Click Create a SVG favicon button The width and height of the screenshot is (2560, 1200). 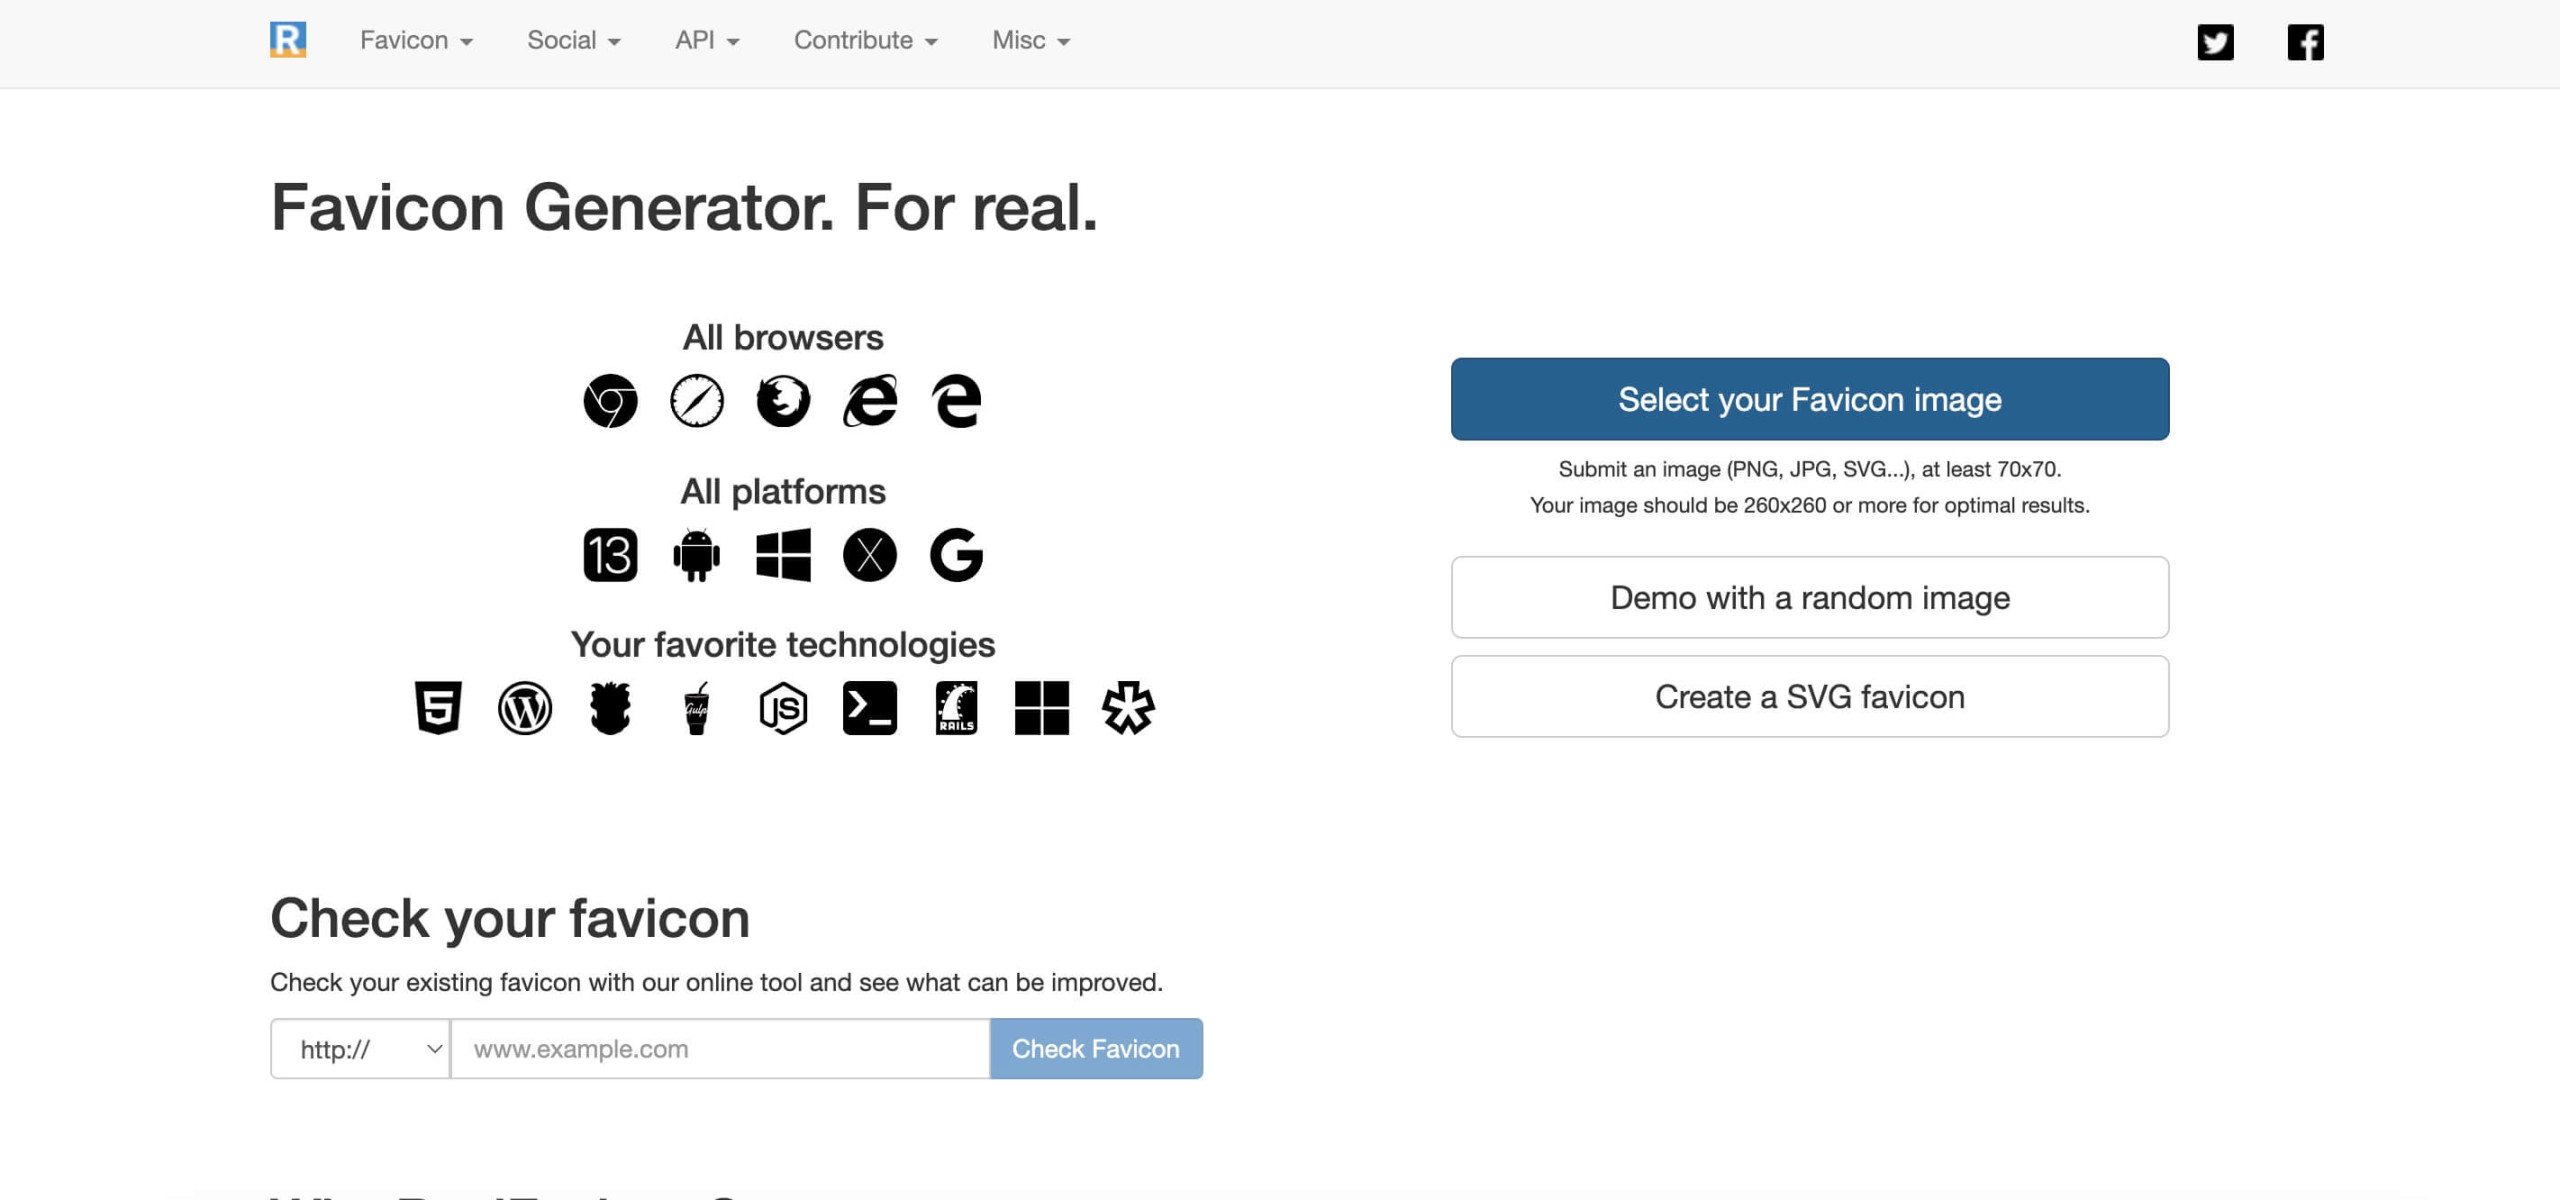tap(1810, 696)
